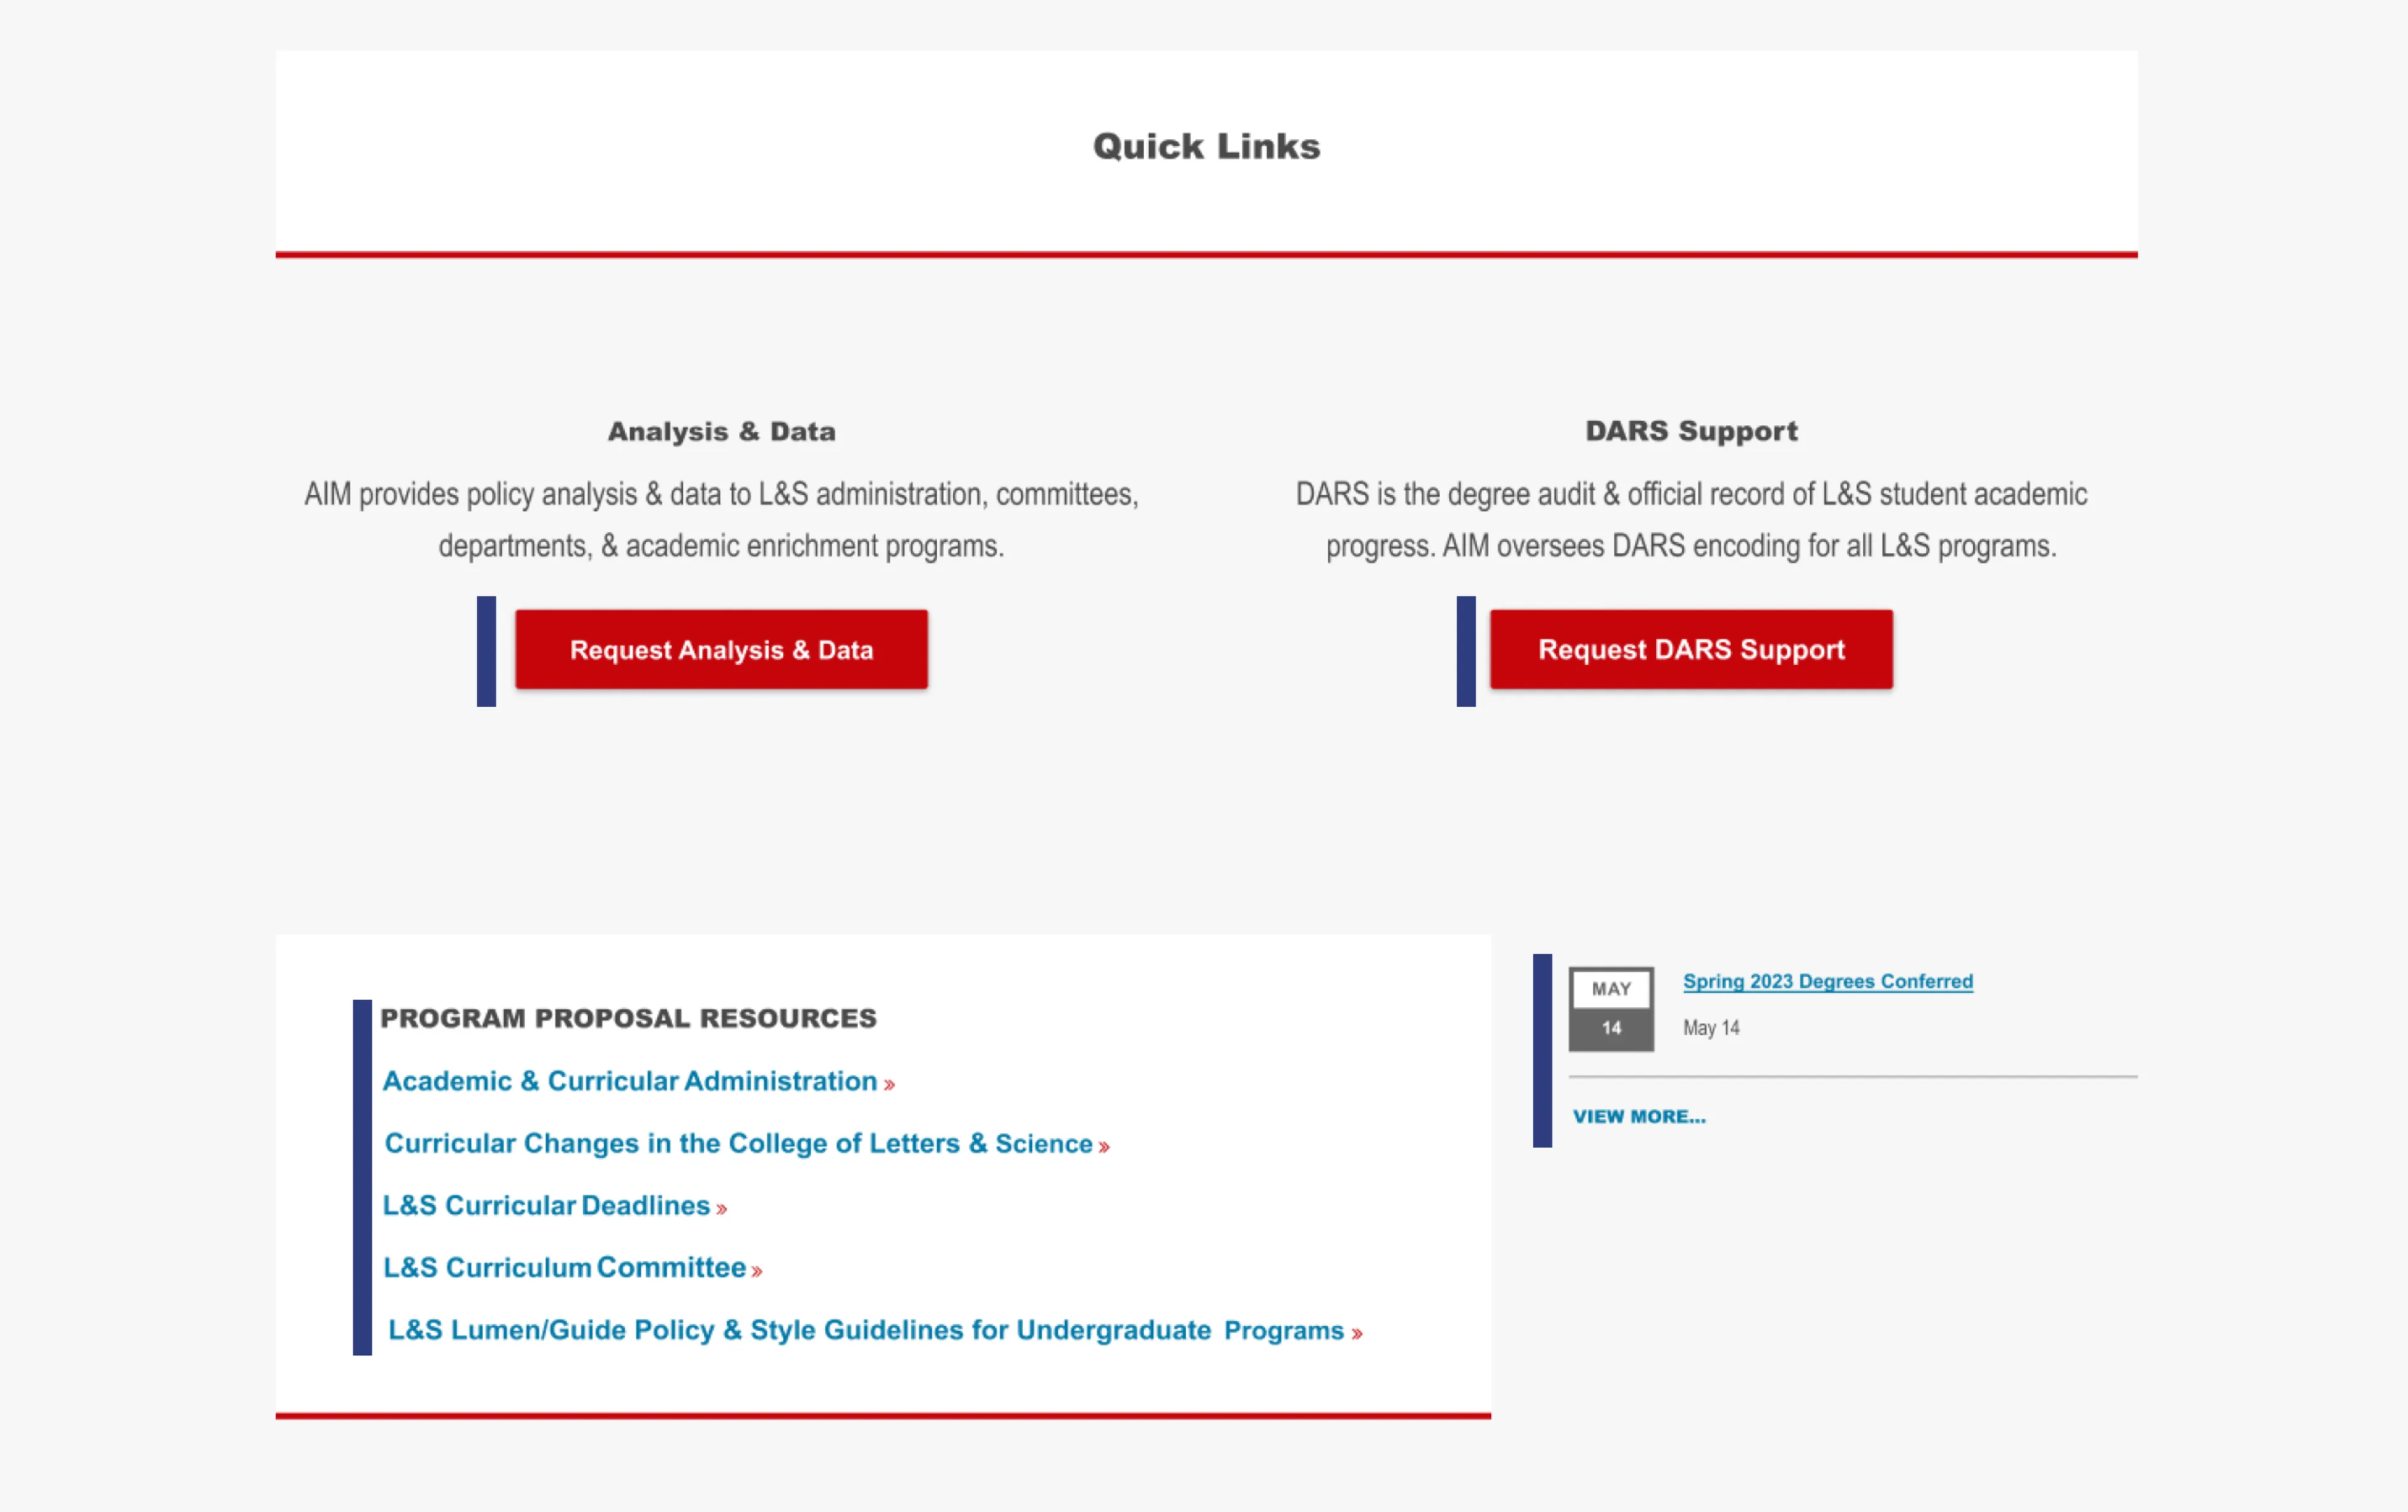
Task: Open the L&S Curricular Deadlines link
Action: (555, 1206)
